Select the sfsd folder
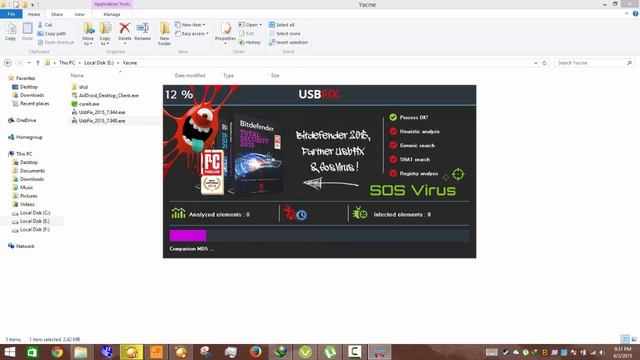Viewport: 640px width, 360px height. [x=83, y=87]
